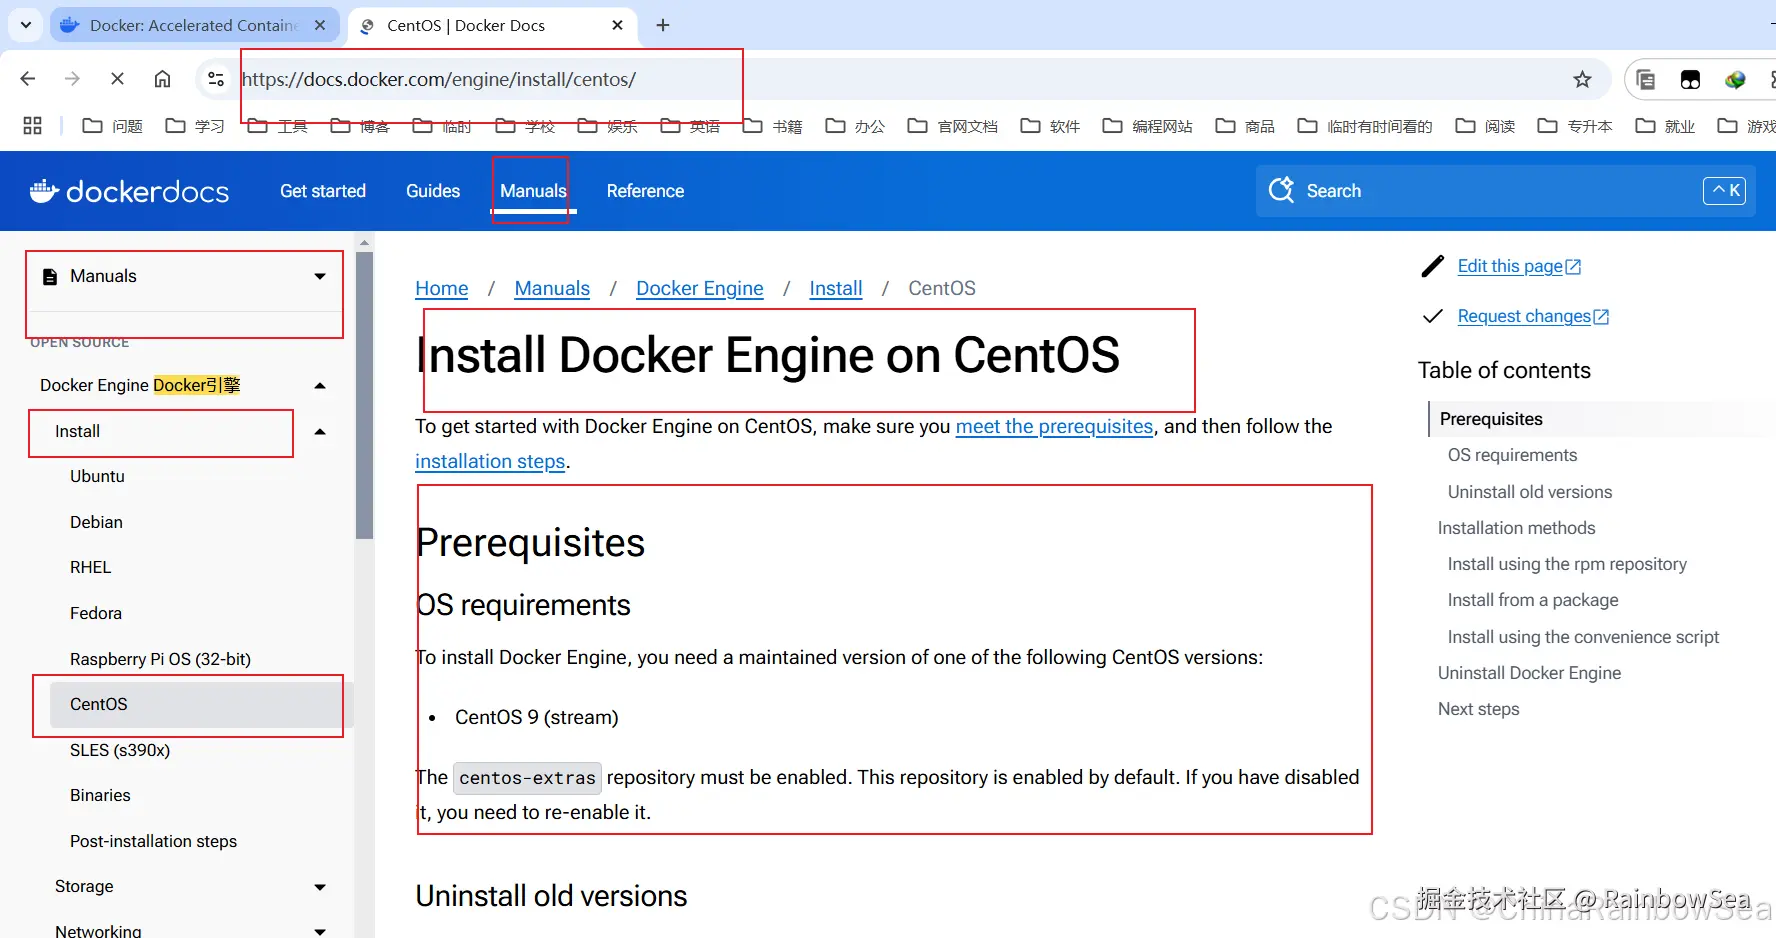Open the 办公 bookmark folder

tap(855, 126)
